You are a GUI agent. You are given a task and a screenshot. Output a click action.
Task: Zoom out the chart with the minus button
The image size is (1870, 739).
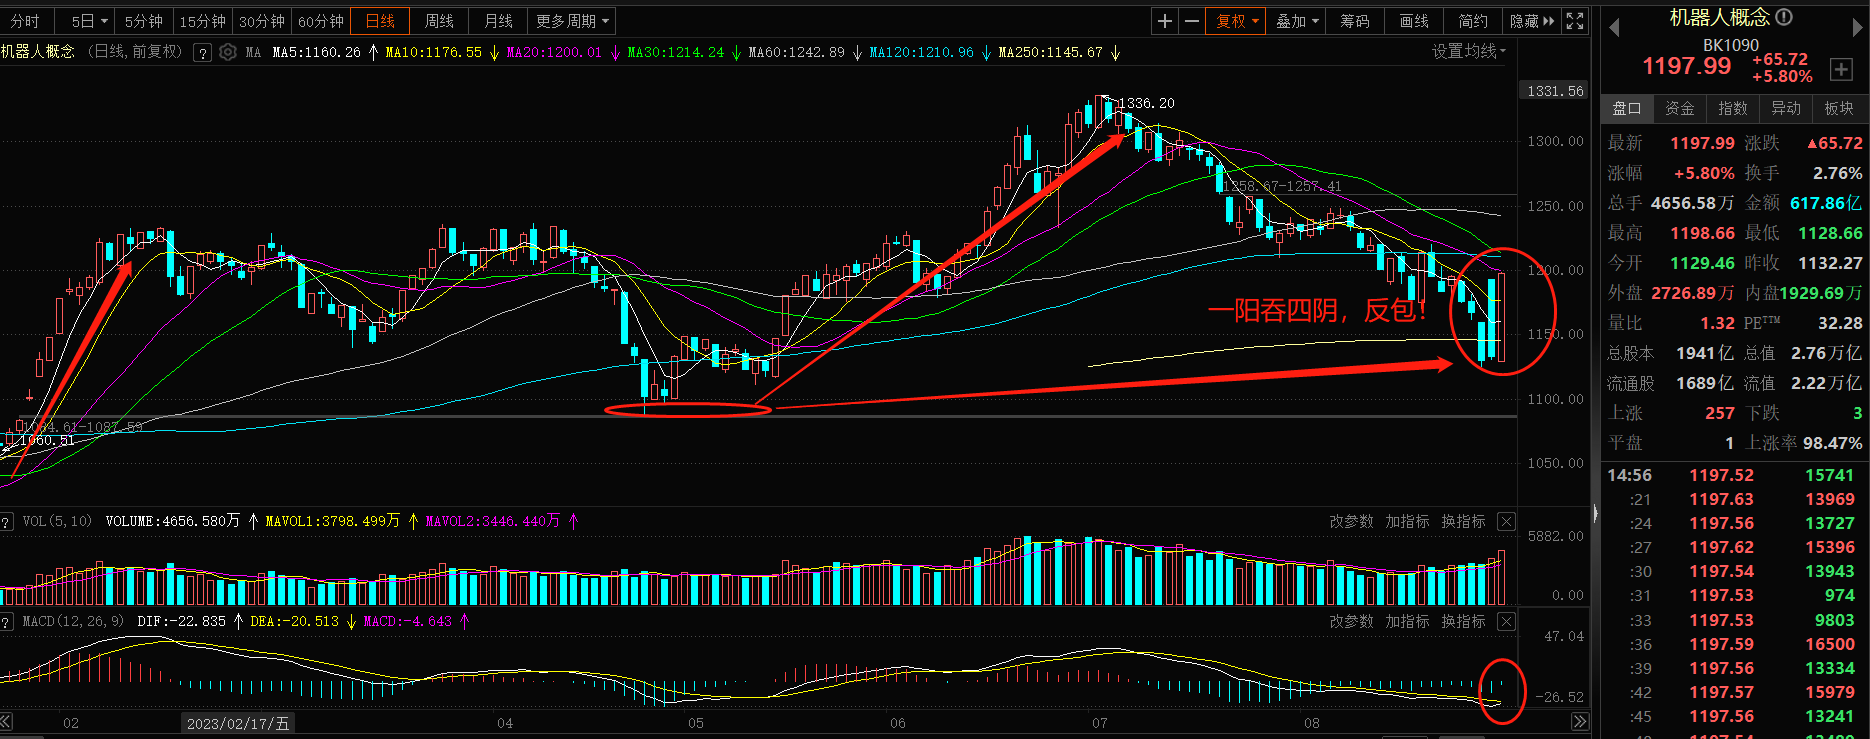(x=1192, y=21)
